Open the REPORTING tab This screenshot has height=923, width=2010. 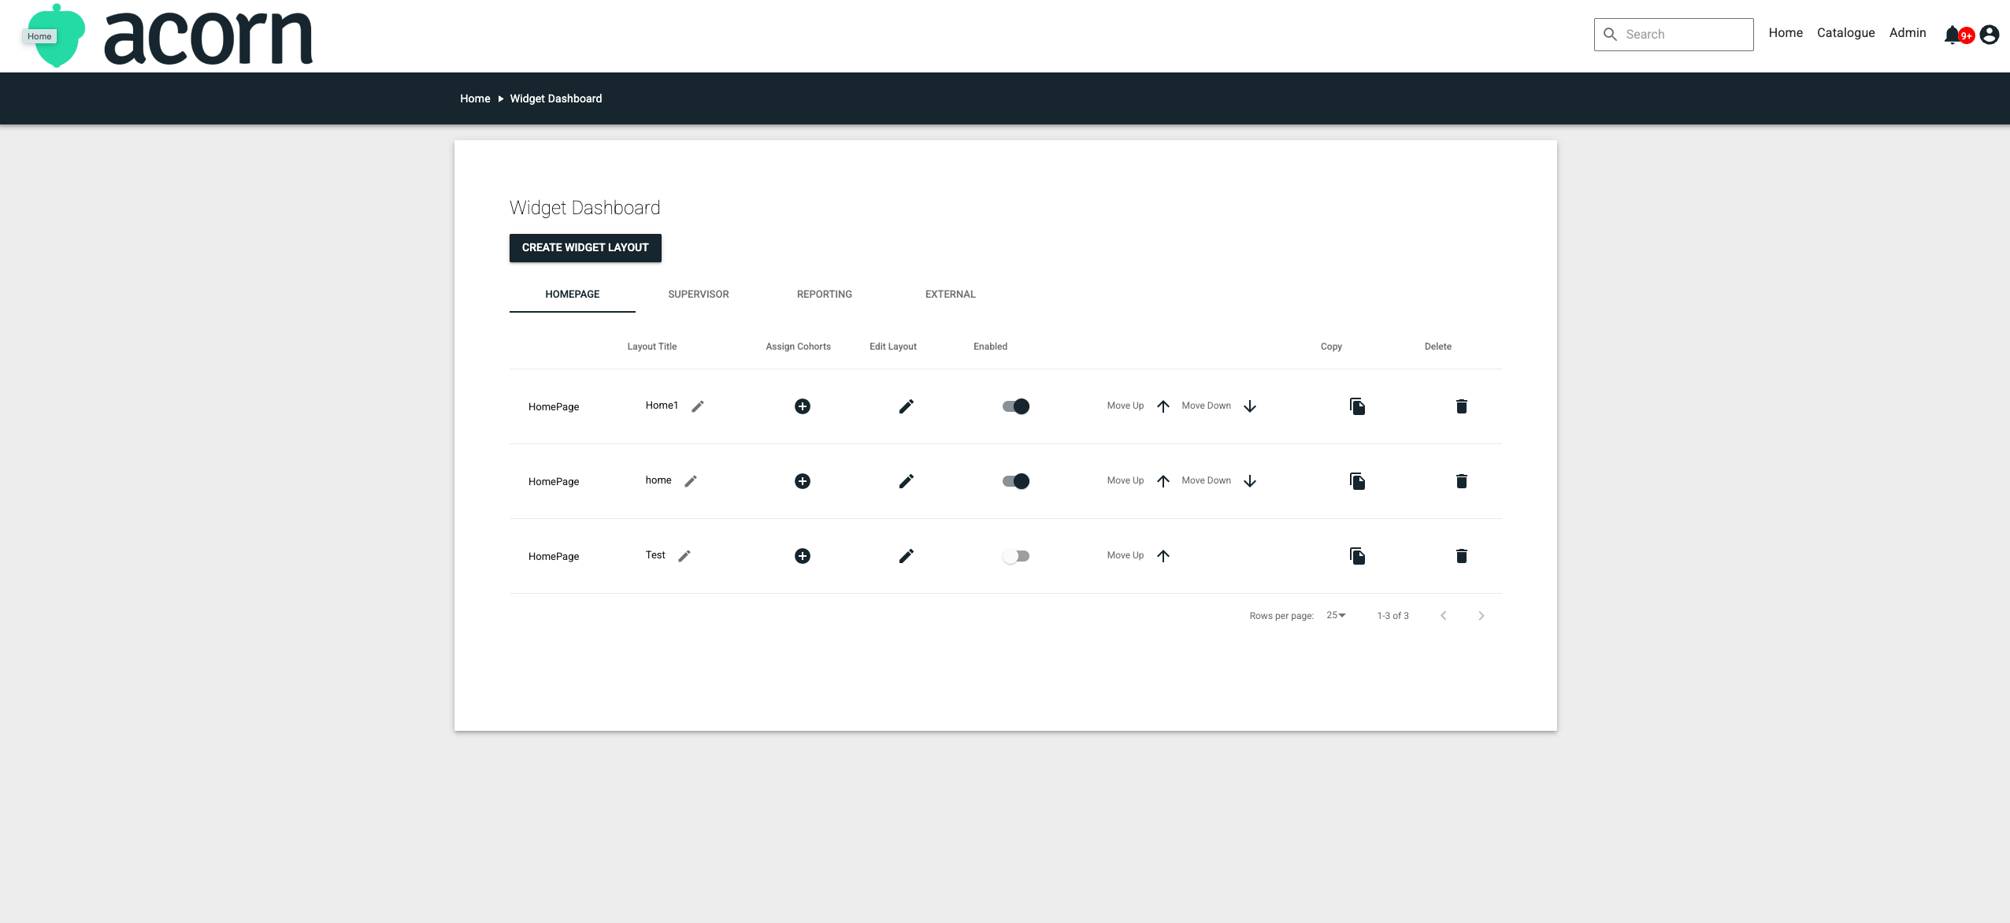[824, 294]
